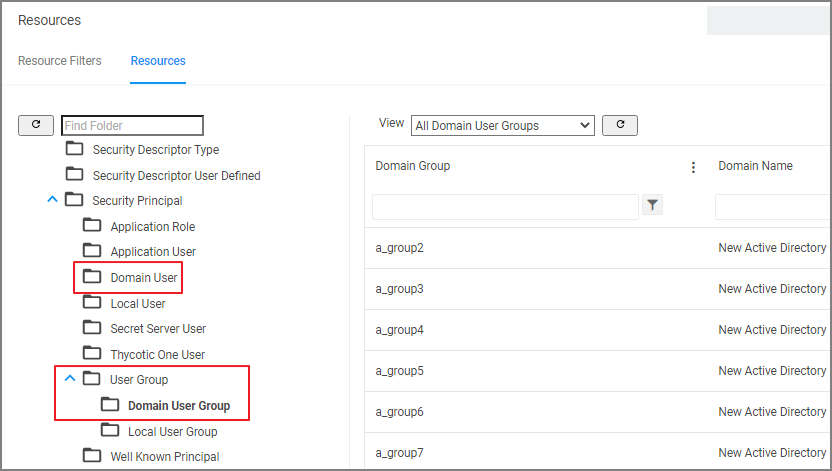Open the Secret Server User folder
832x471 pixels.
(x=158, y=329)
